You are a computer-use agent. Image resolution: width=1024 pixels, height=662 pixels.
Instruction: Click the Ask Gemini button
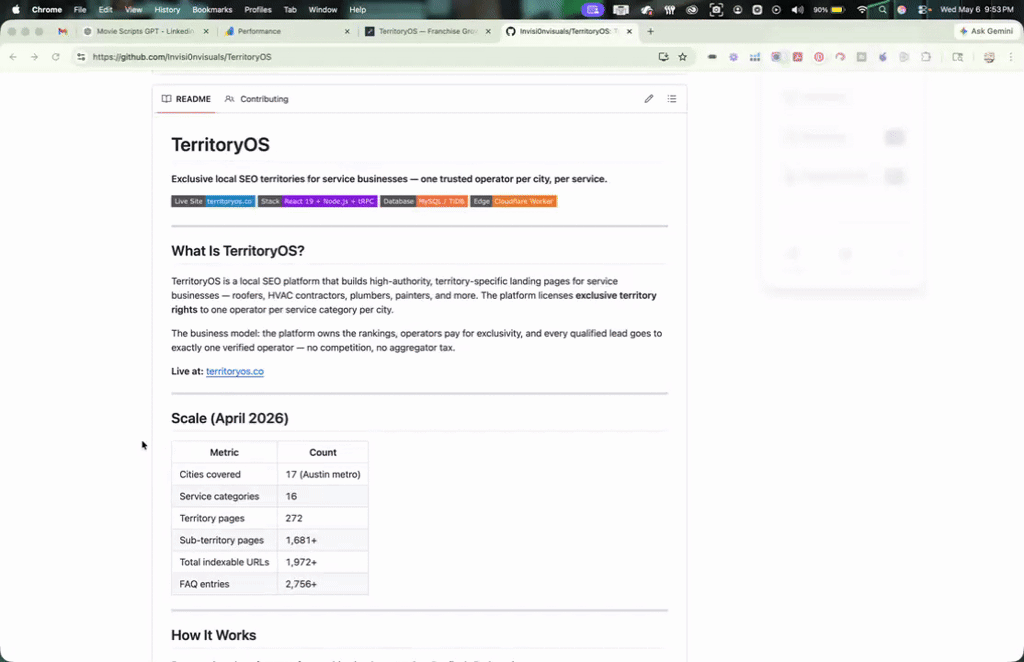986,31
